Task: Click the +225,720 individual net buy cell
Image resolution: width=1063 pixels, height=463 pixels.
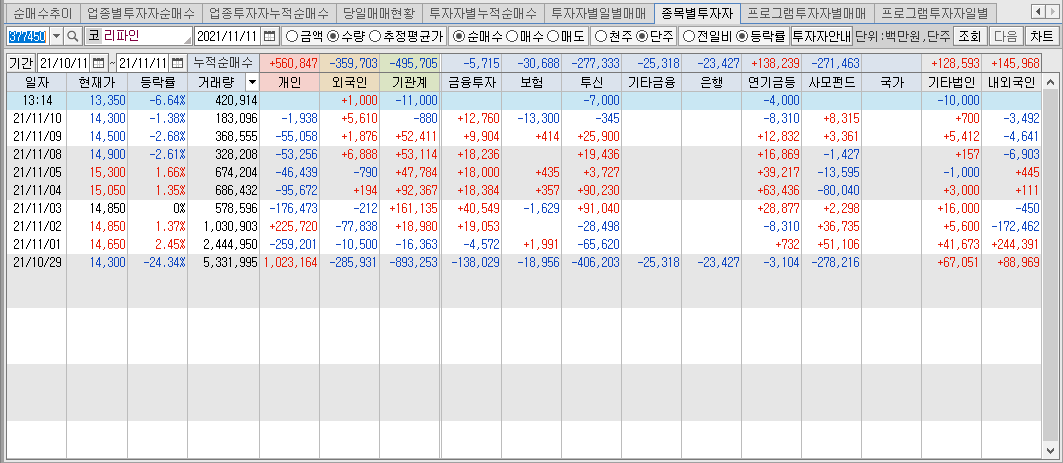Action: coord(289,226)
